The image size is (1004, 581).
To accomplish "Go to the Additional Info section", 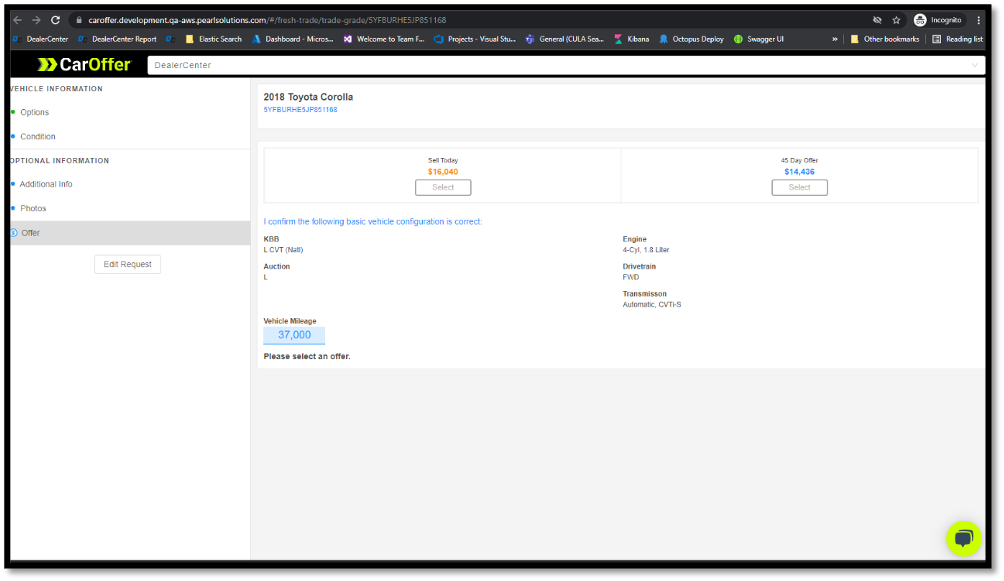I will tap(46, 184).
